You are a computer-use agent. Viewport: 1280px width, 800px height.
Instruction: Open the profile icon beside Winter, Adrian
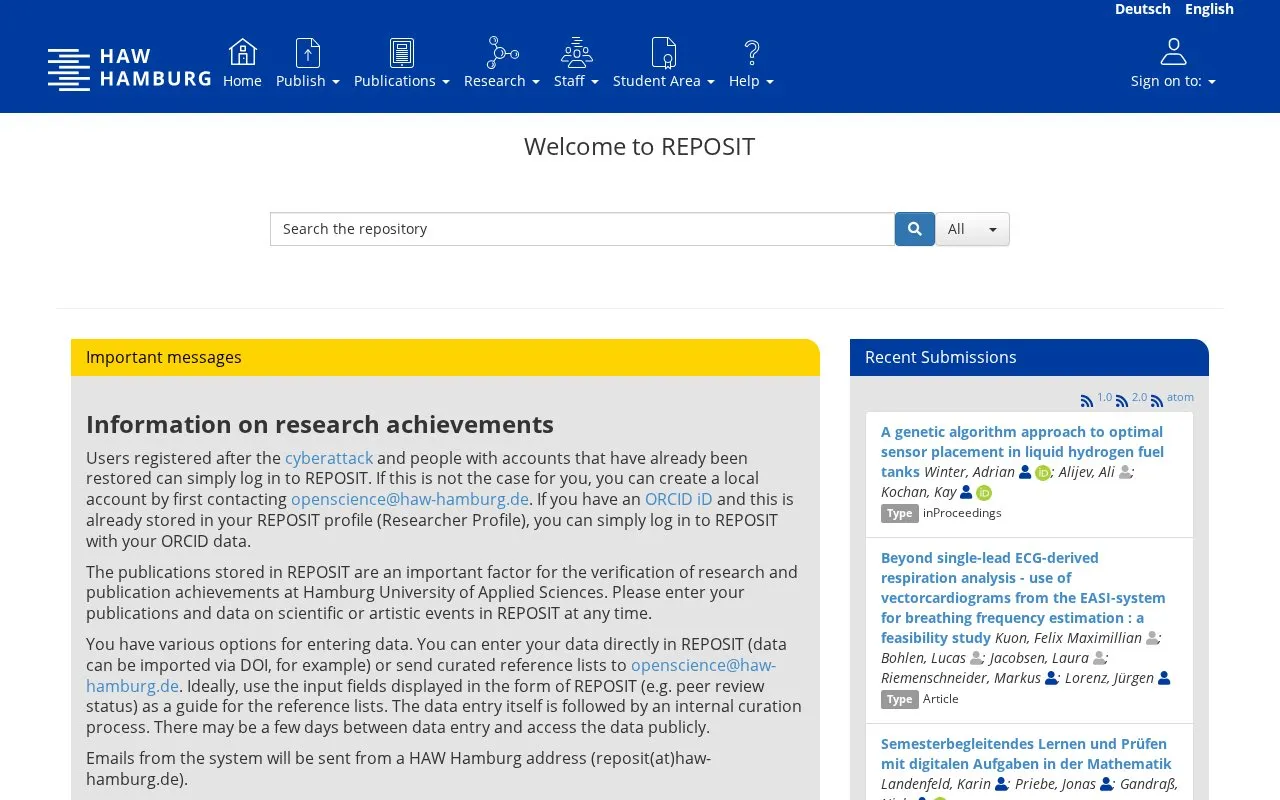tap(1025, 472)
